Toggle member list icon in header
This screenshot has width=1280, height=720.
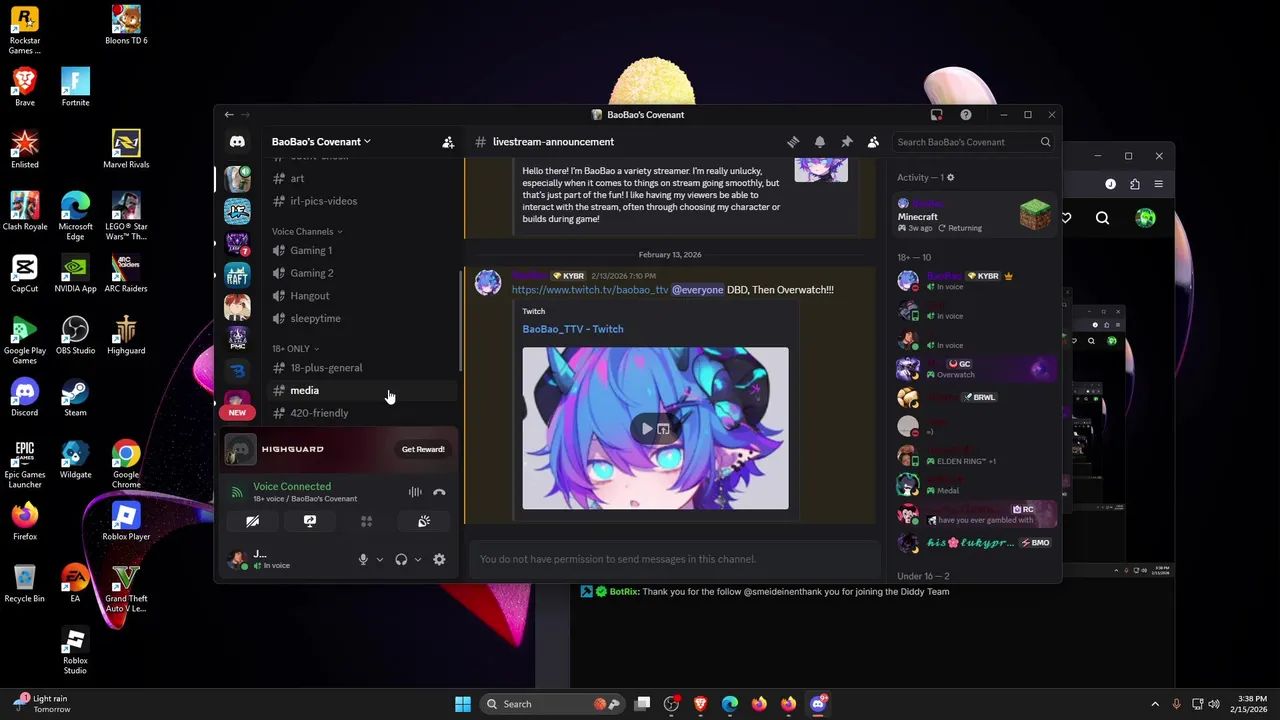873,142
